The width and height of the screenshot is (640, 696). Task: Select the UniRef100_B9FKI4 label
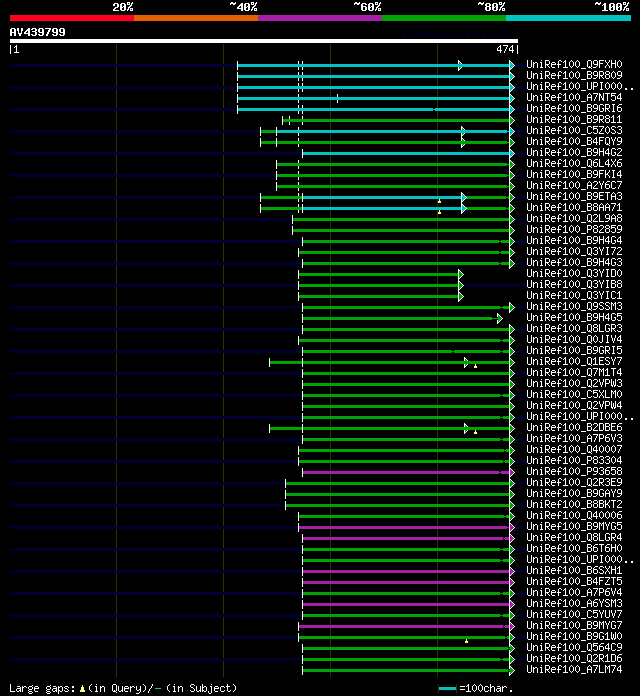click(x=574, y=174)
